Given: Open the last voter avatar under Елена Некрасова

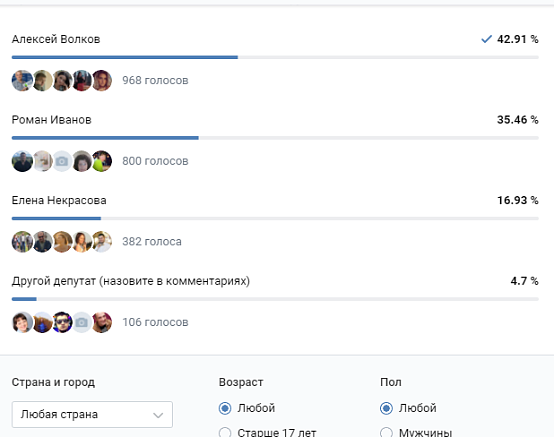Looking at the screenshot, I should [x=102, y=242].
